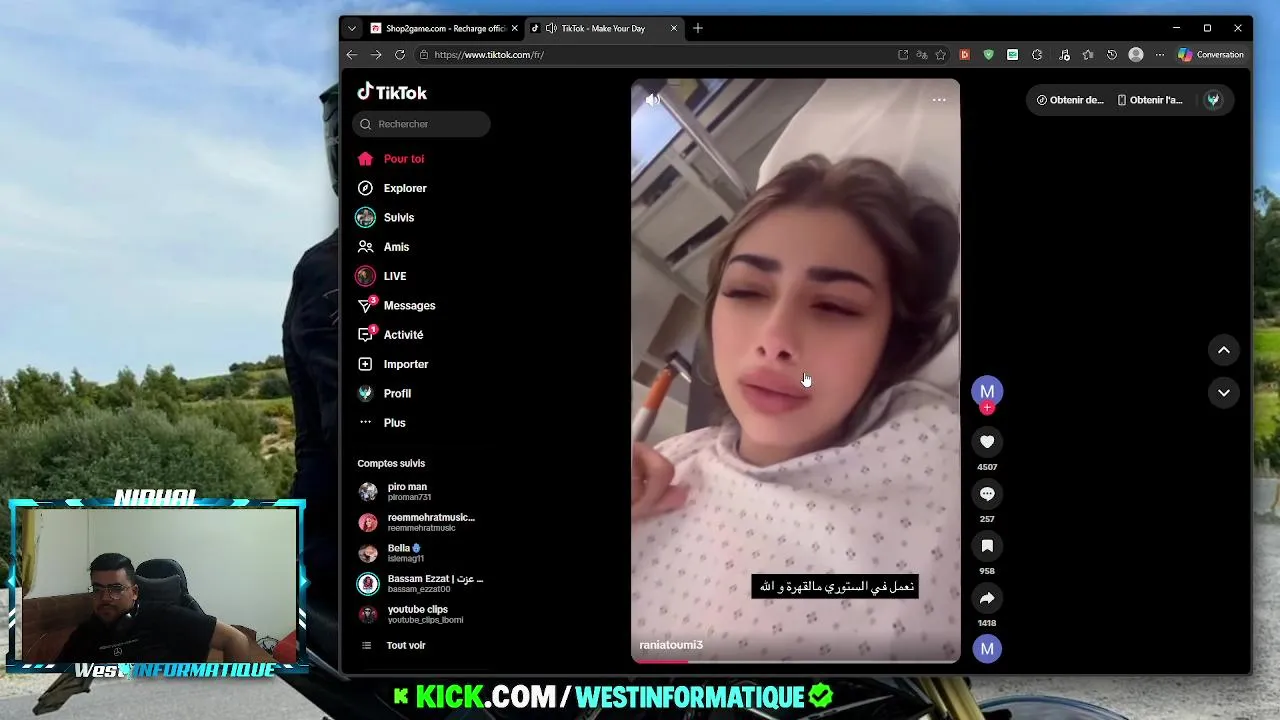This screenshot has height=720, width=1280.
Task: Follow creator with red plus badge
Action: pos(987,408)
